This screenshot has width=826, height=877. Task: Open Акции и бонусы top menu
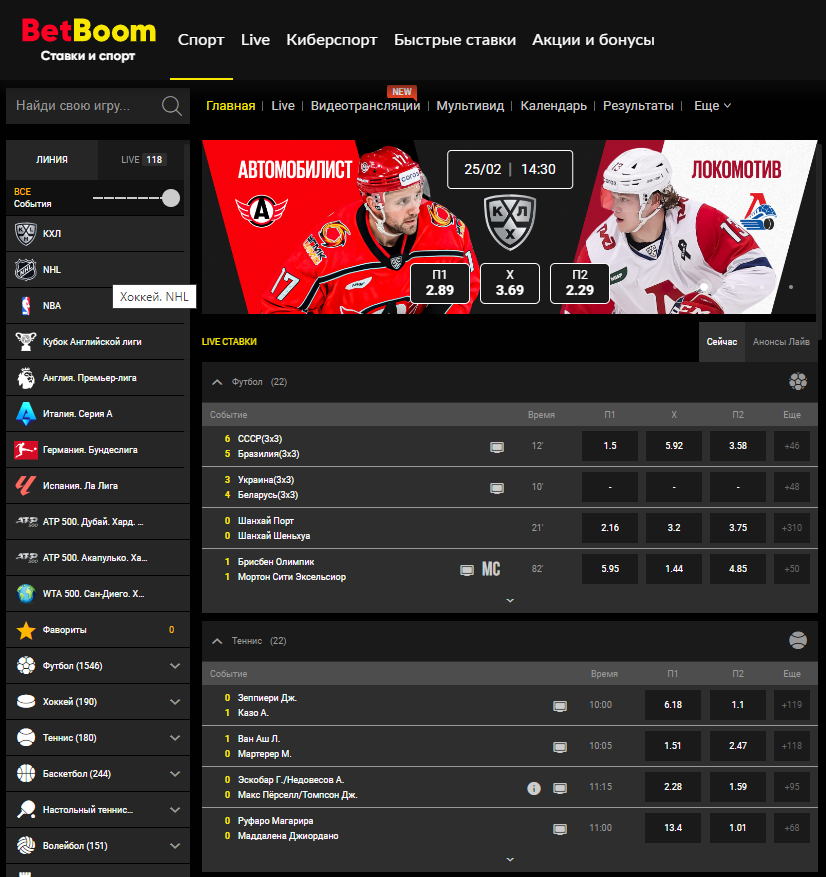click(593, 40)
